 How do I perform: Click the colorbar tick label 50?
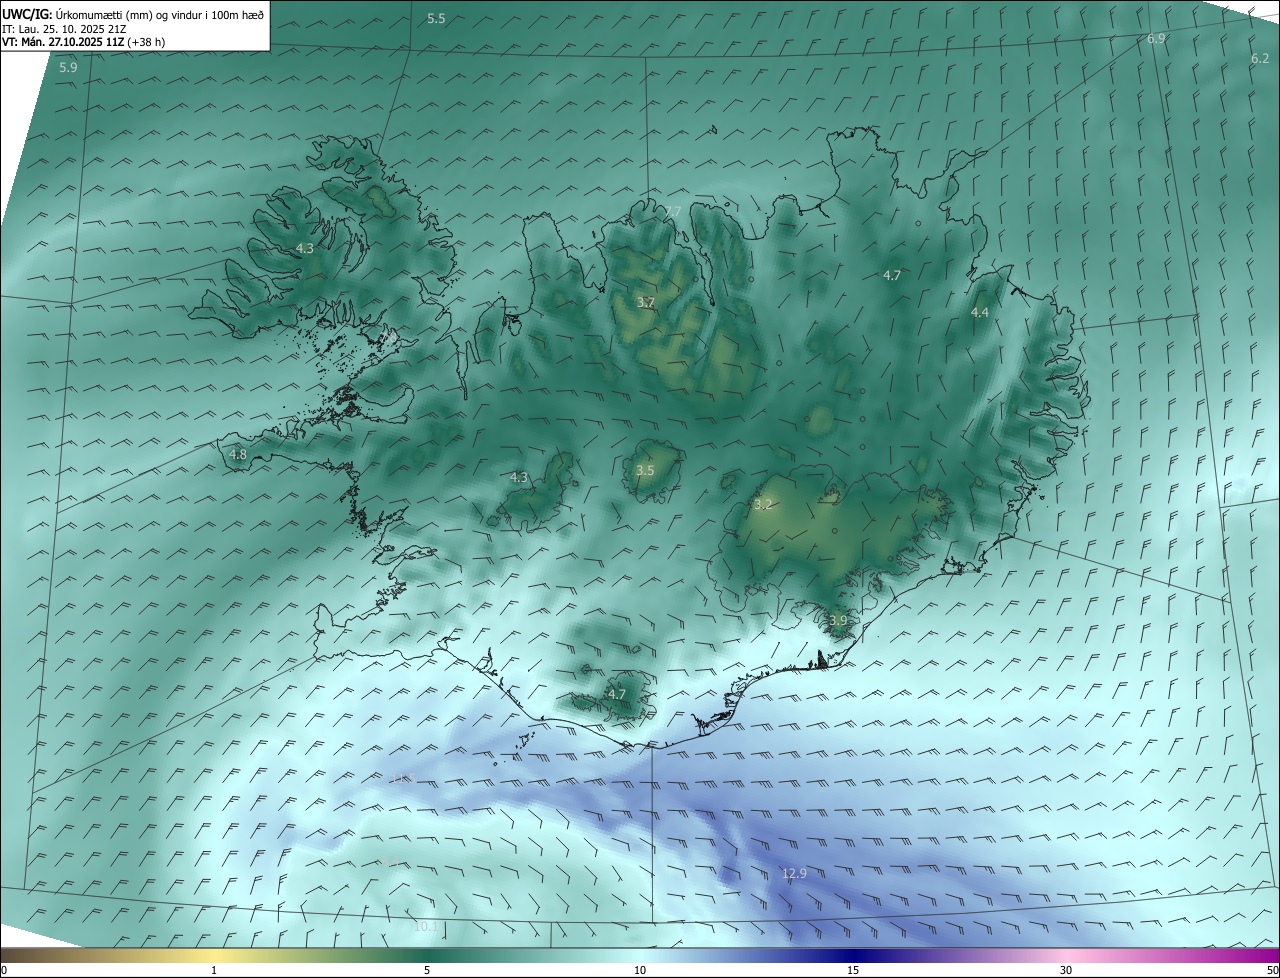point(1272,970)
